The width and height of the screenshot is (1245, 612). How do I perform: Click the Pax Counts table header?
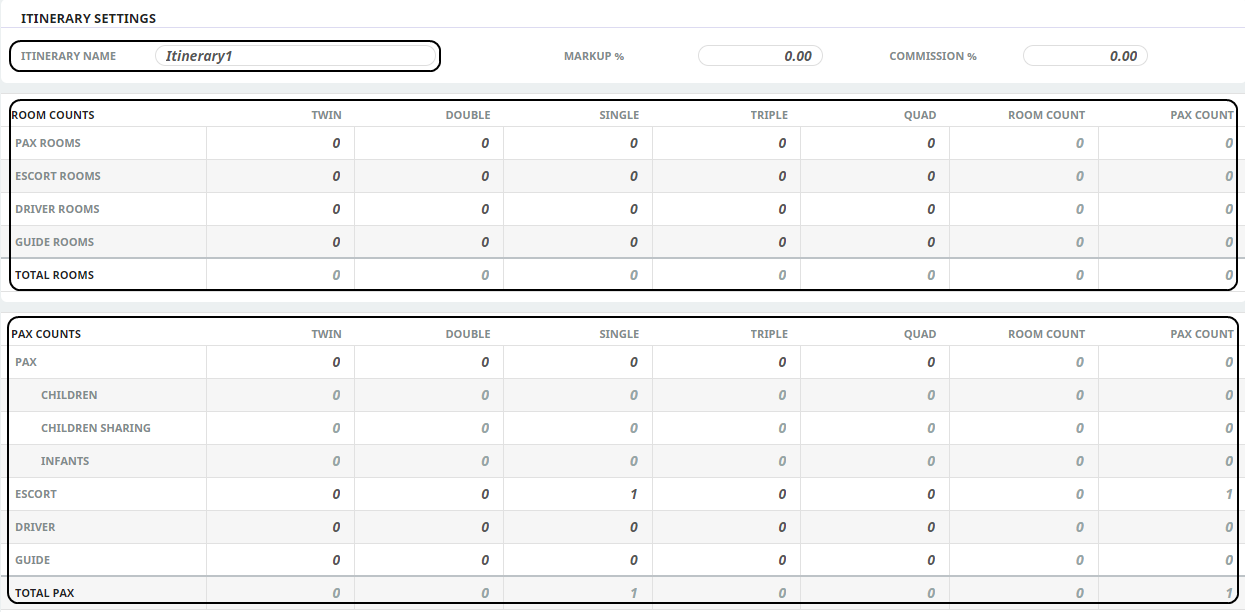pos(46,334)
